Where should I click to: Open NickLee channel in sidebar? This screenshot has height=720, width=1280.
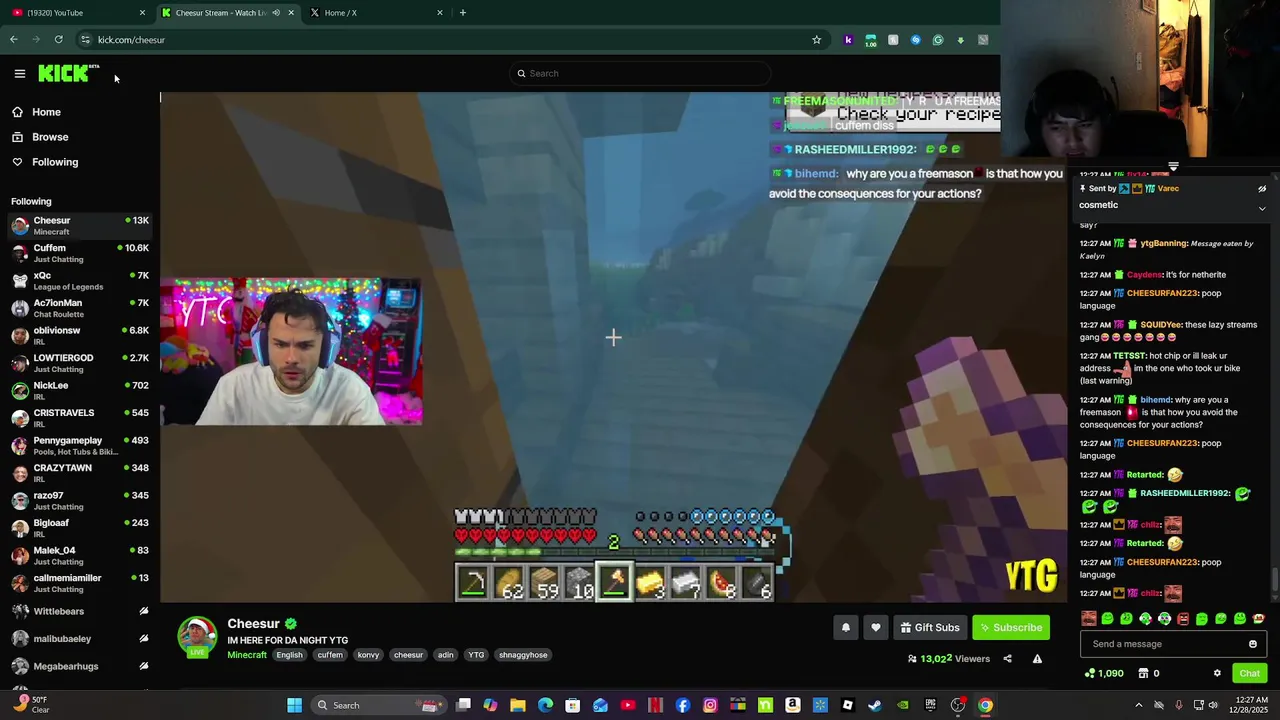(x=80, y=391)
